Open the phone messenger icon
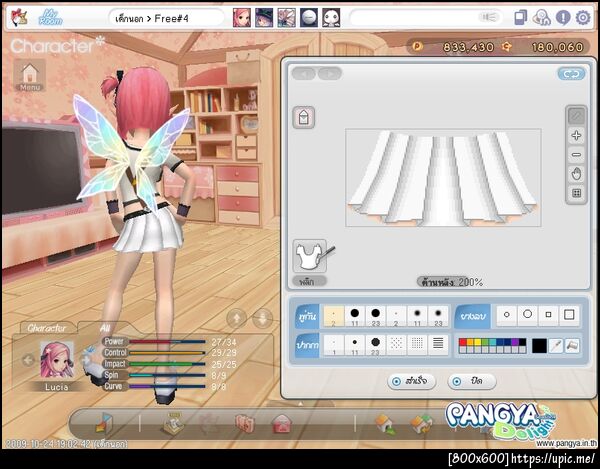The image size is (600, 469). point(520,18)
